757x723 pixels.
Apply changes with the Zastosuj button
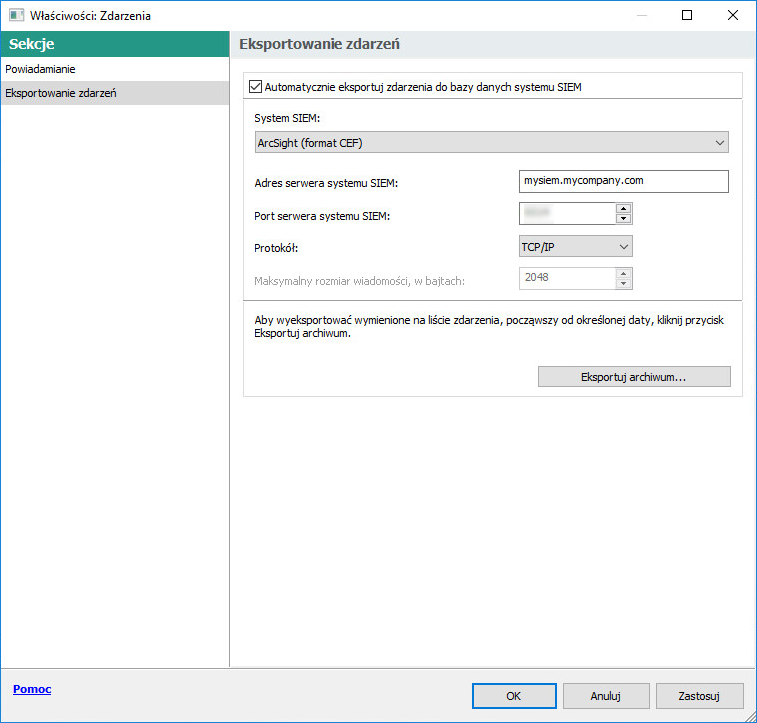[699, 696]
